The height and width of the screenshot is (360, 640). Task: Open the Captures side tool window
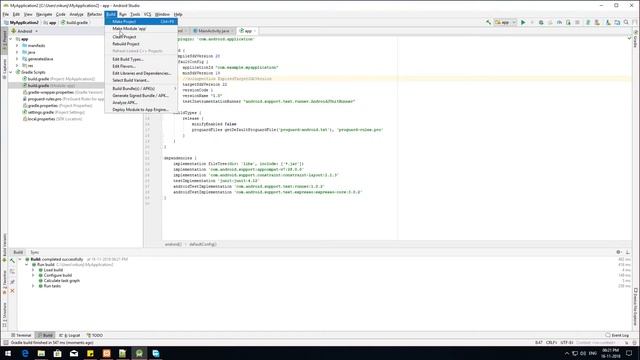pos(4,68)
